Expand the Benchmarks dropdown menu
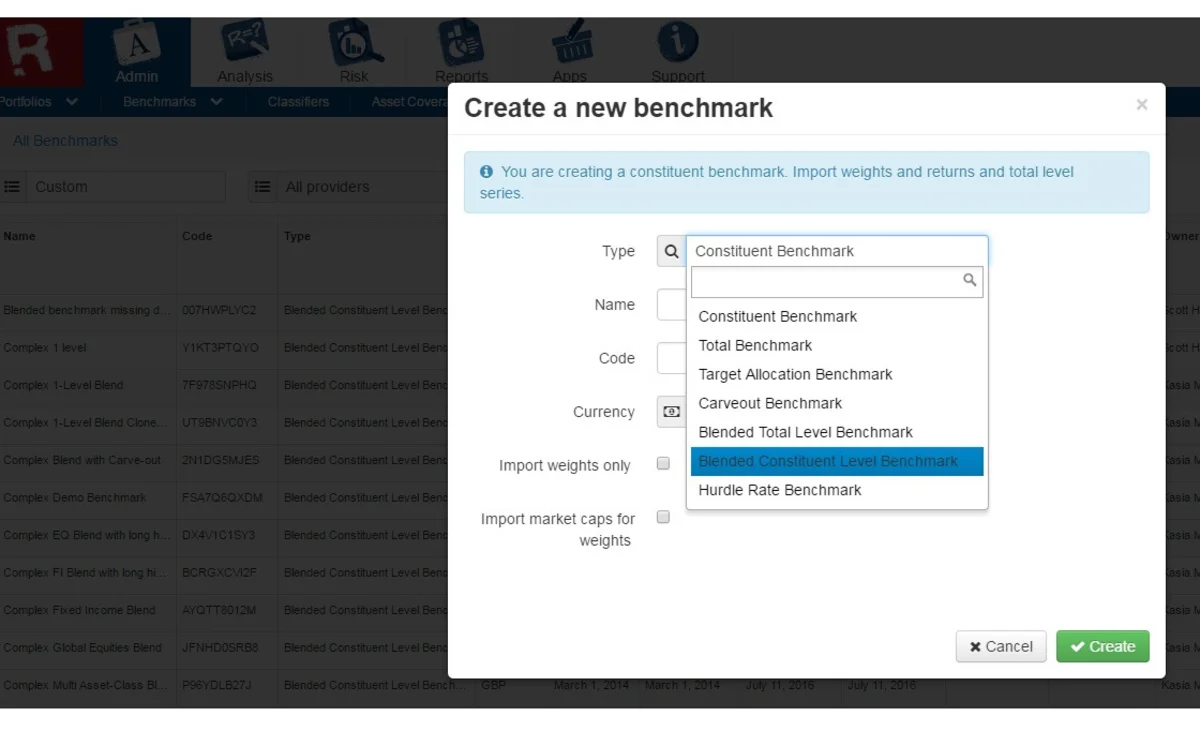Screen dimensions: 1200x743 pyautogui.click(x=171, y=102)
